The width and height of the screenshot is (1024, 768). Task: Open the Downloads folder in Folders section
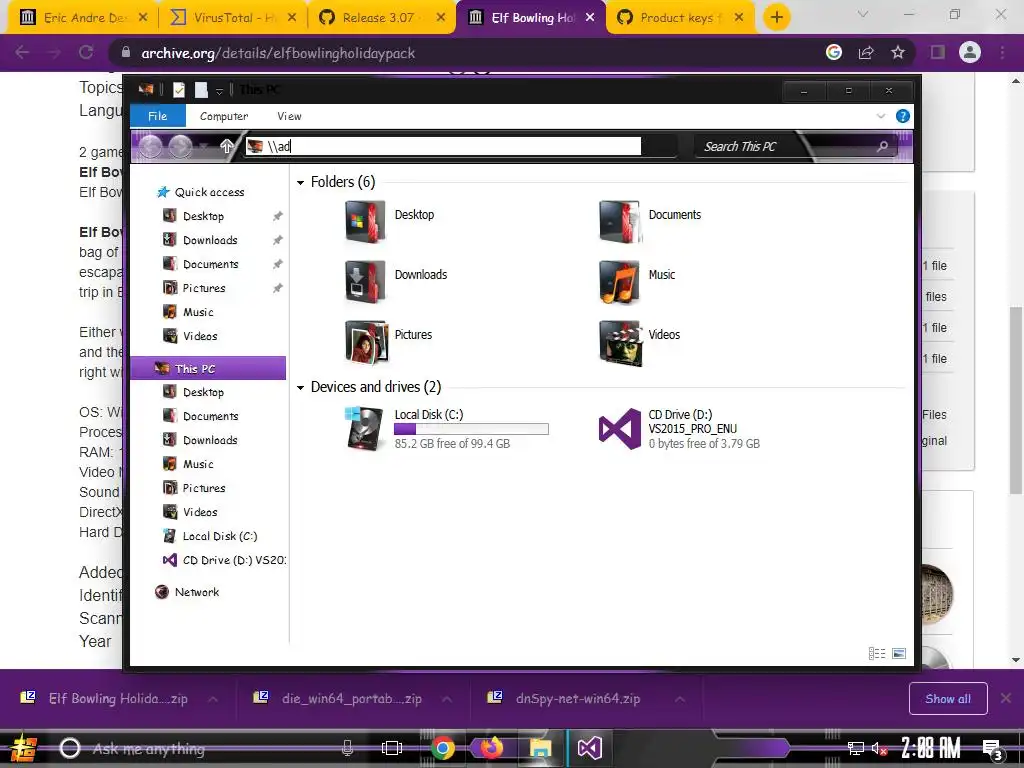[x=396, y=281]
